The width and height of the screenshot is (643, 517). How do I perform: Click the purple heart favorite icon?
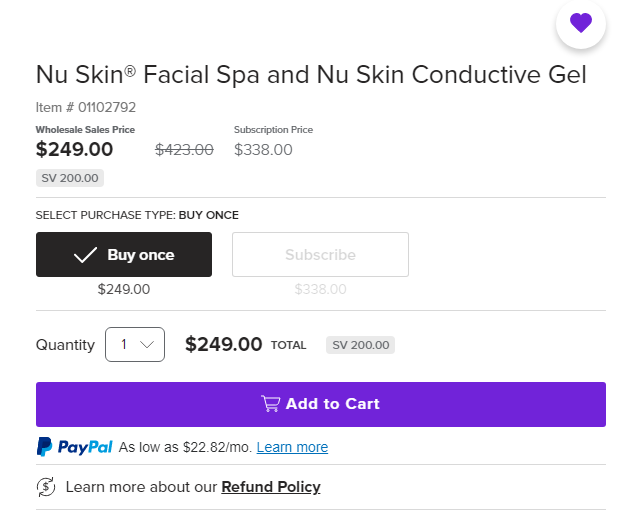point(581,23)
